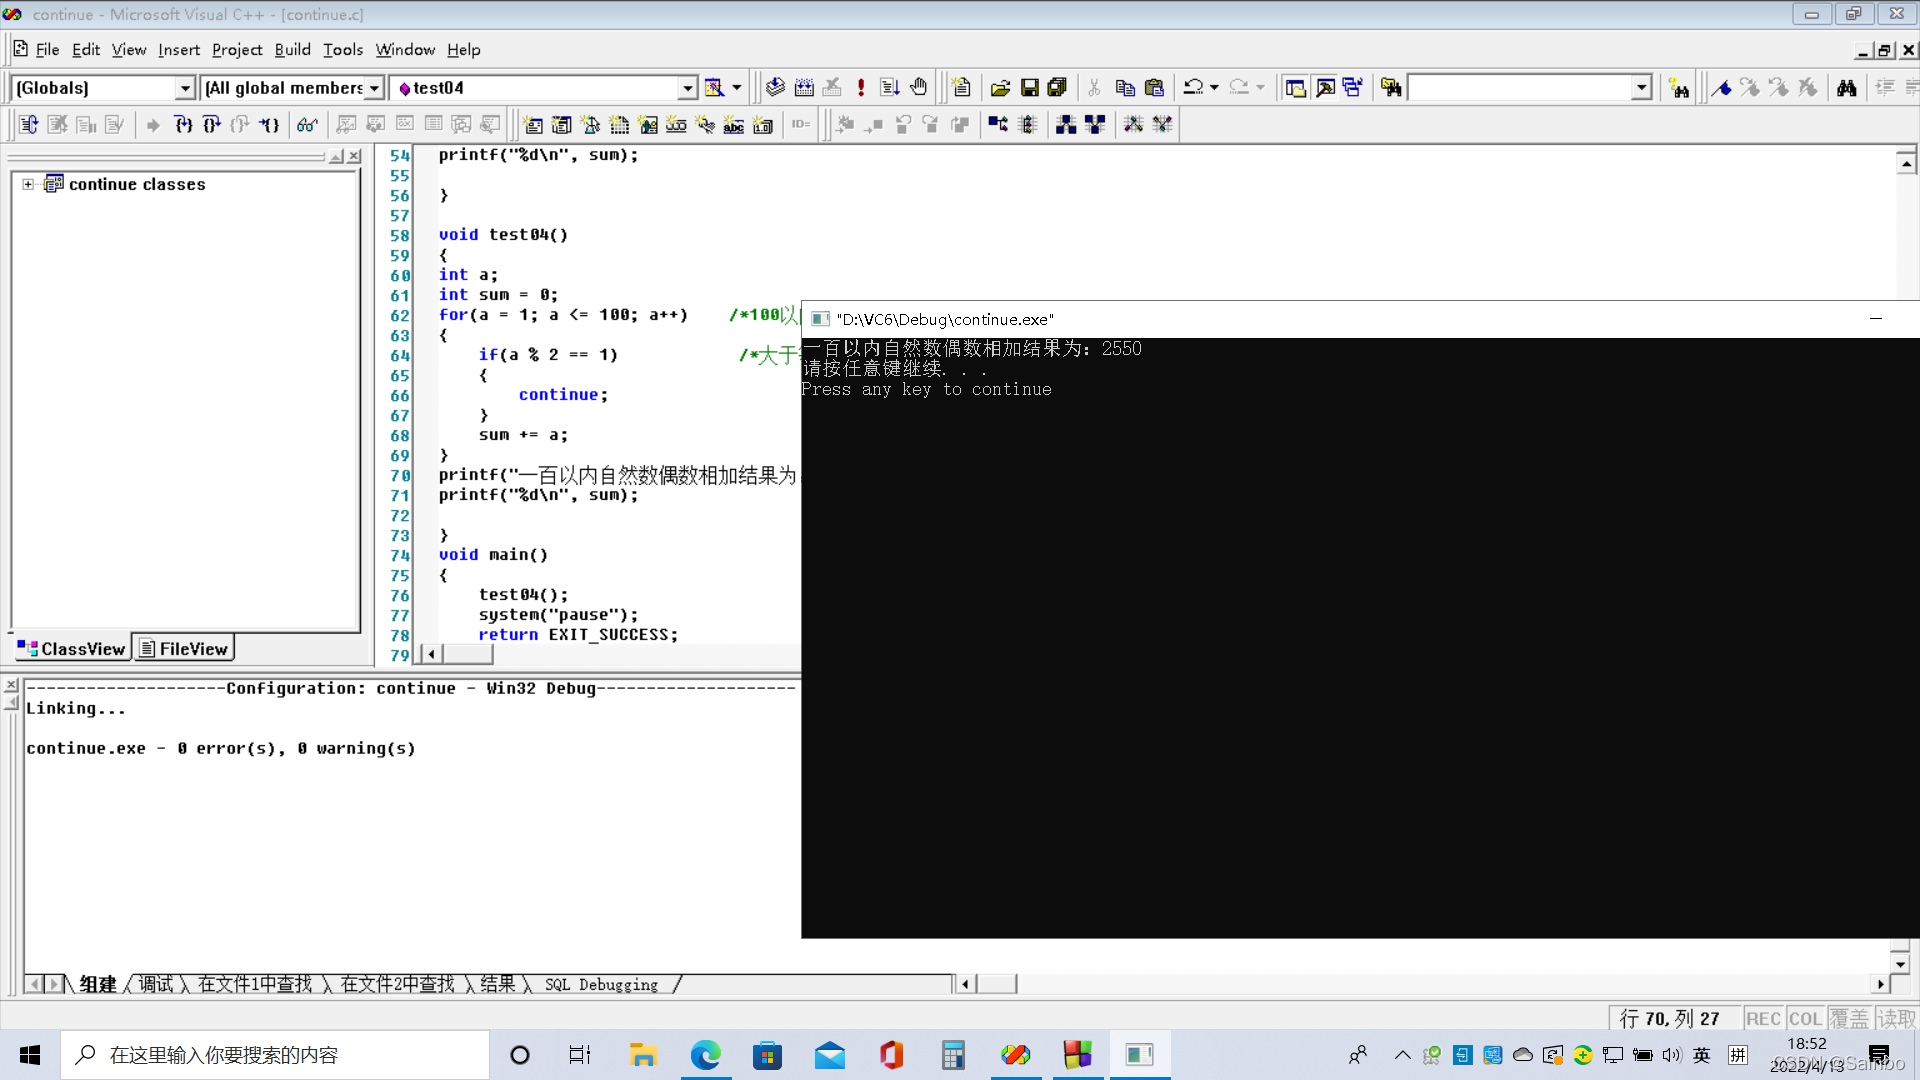Switch to the 调试 output tab
1920x1080 pixels.
click(x=155, y=984)
